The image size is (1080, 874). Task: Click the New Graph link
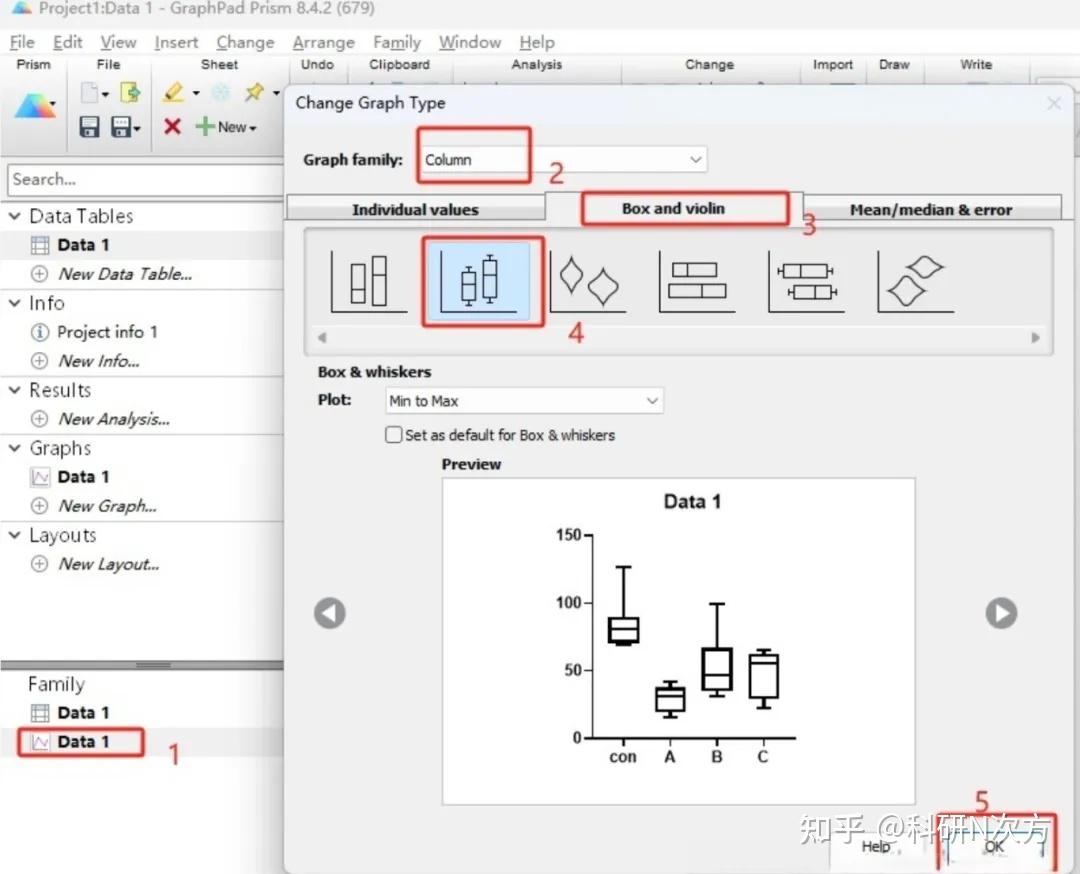tap(107, 506)
